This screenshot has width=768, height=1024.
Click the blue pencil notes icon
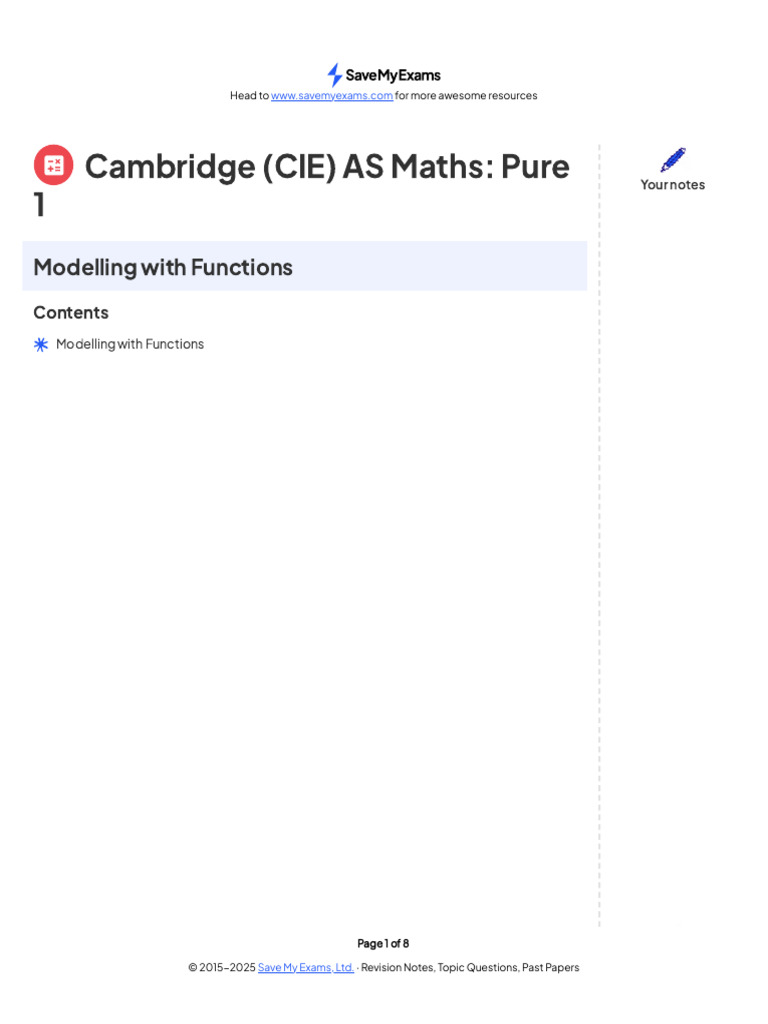(673, 160)
